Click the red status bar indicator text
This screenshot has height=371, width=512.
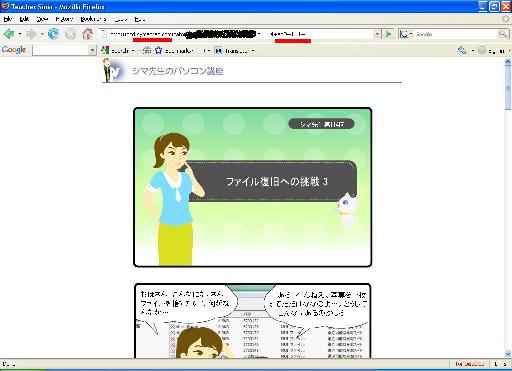470,364
